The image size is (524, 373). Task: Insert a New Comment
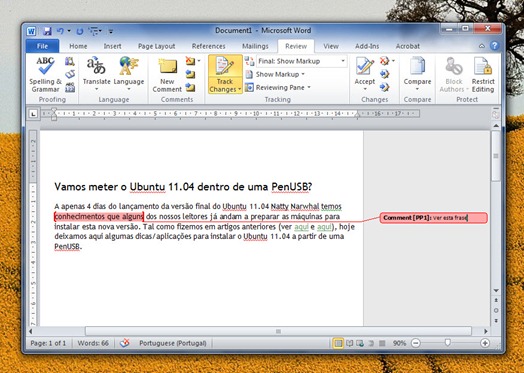point(167,75)
